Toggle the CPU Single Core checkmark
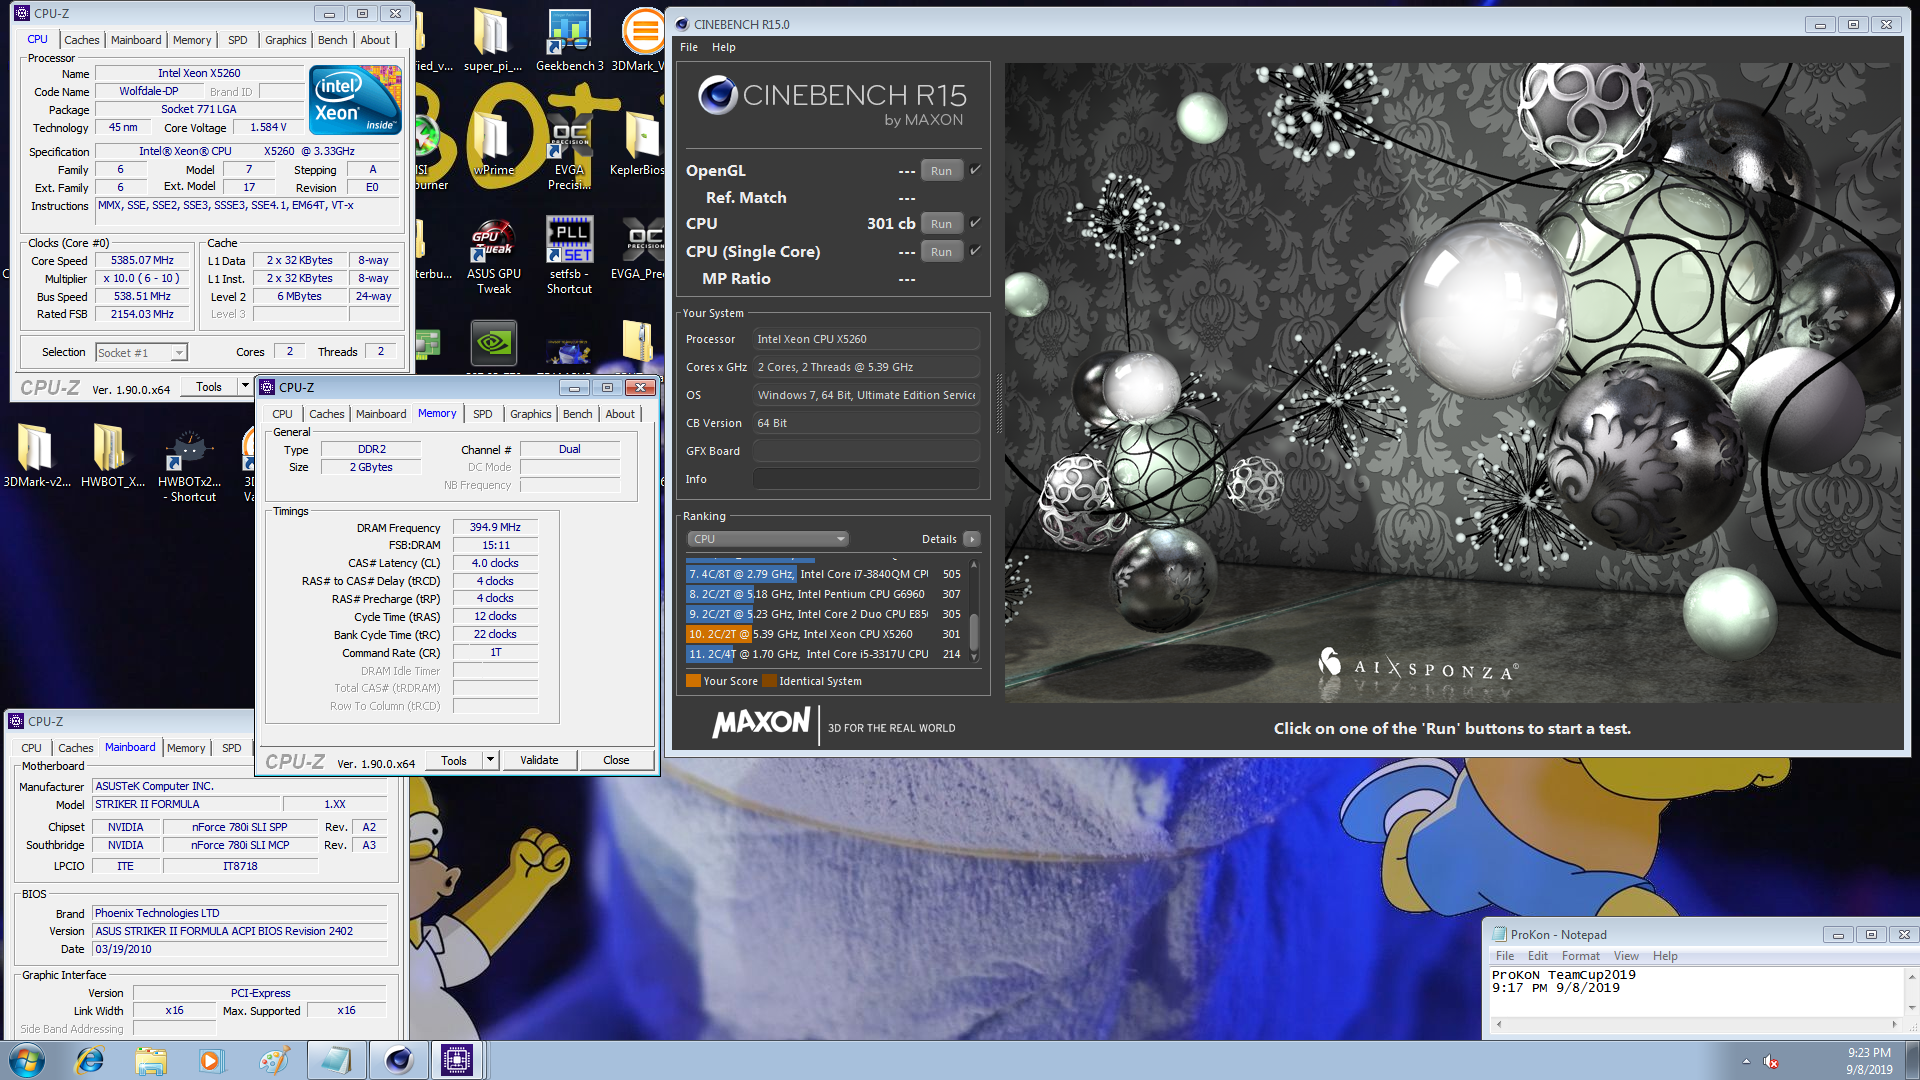Screen dimensions: 1920x1080 click(976, 250)
